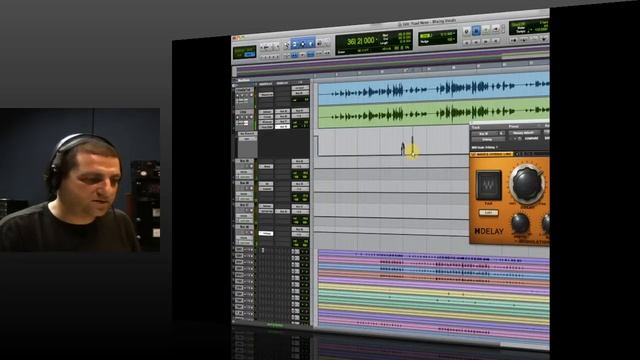Select the Zoomer tool in the toolbar
640x360 pixels.
pyautogui.click(x=287, y=44)
